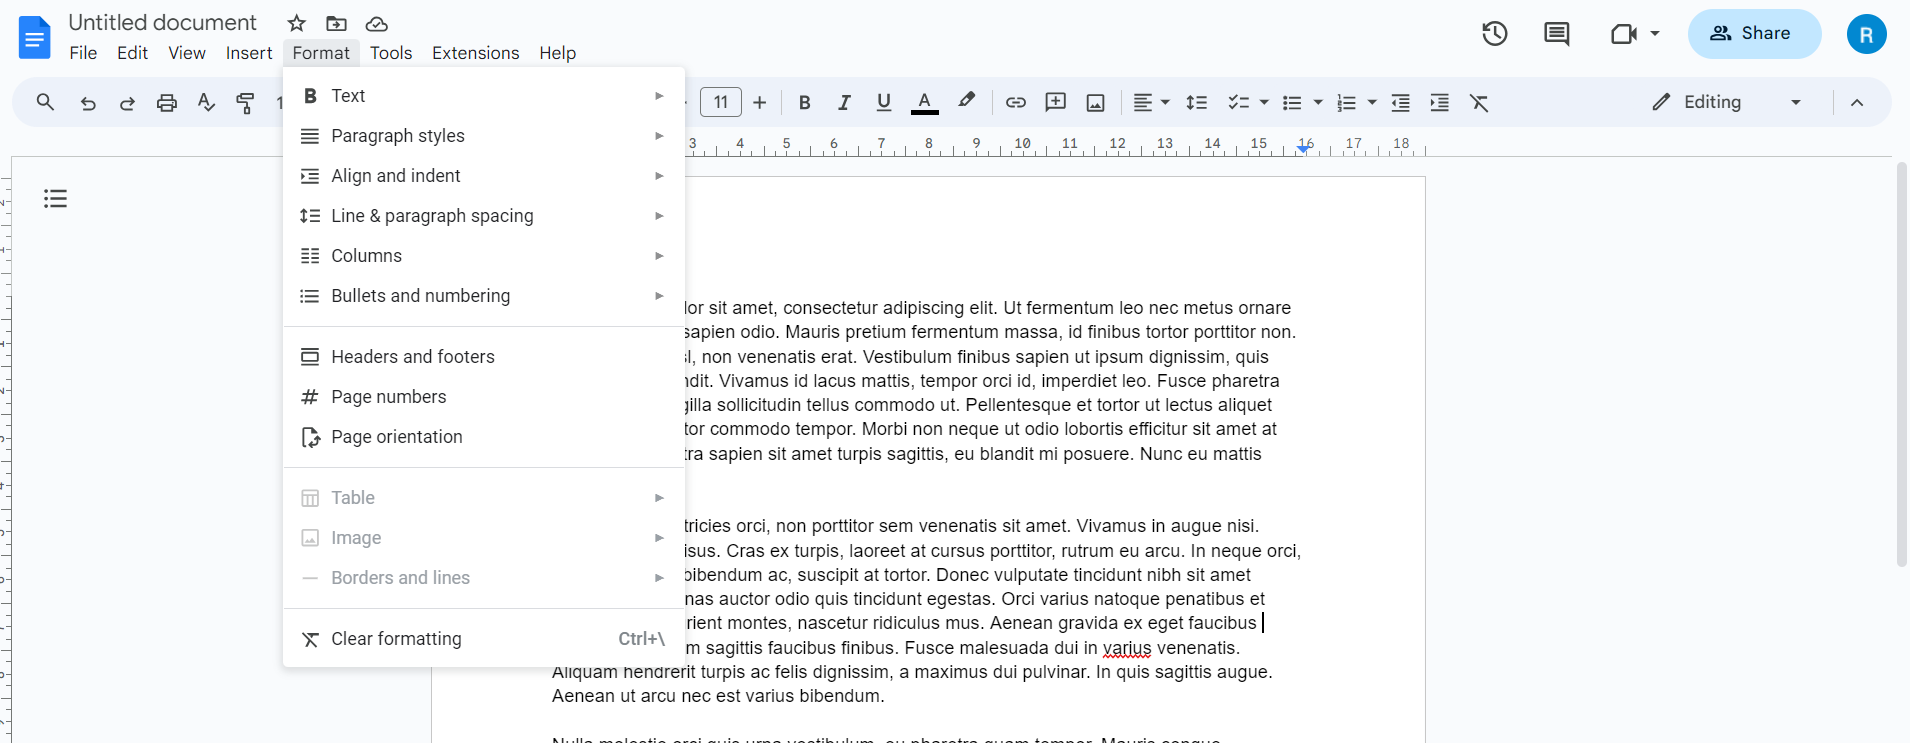
Task: Open line and paragraph spacing tool
Action: pyautogui.click(x=1196, y=102)
